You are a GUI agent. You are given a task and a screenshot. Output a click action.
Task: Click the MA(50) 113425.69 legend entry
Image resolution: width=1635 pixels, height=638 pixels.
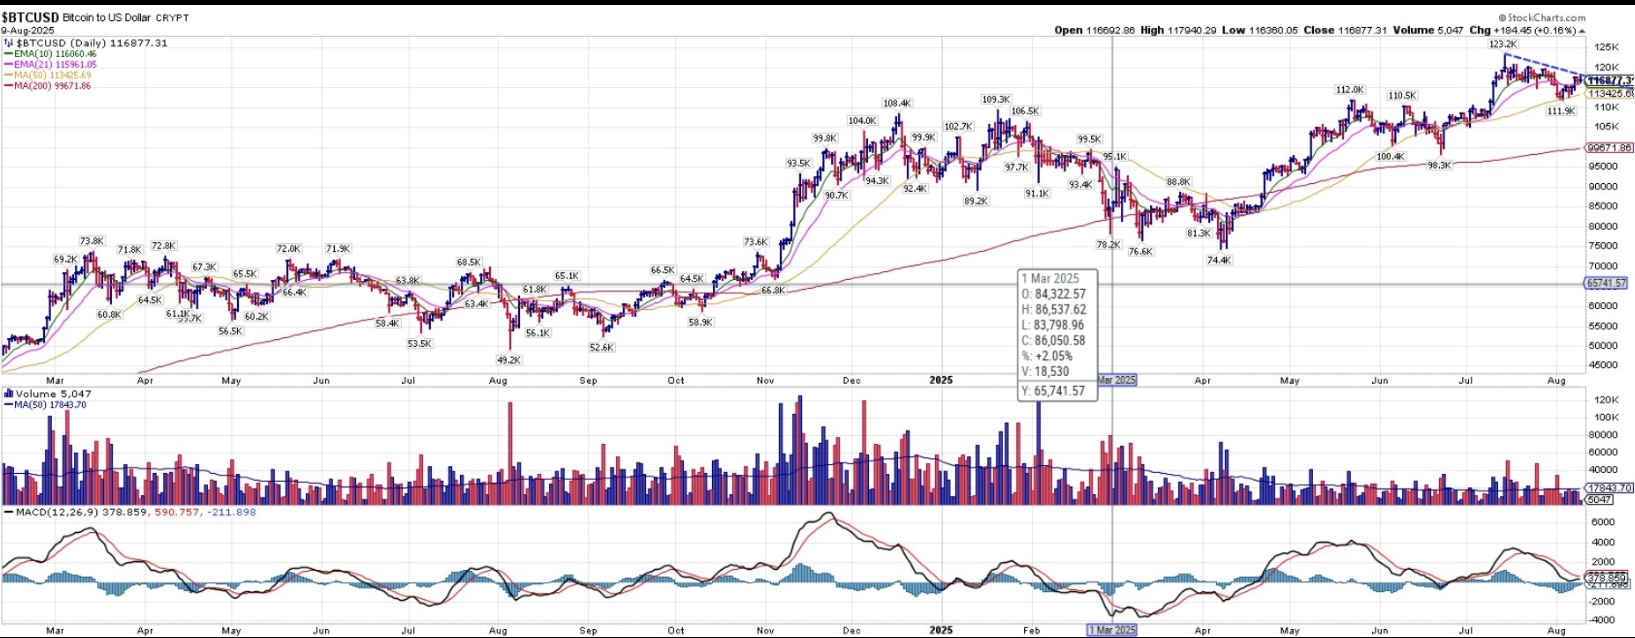[52, 75]
